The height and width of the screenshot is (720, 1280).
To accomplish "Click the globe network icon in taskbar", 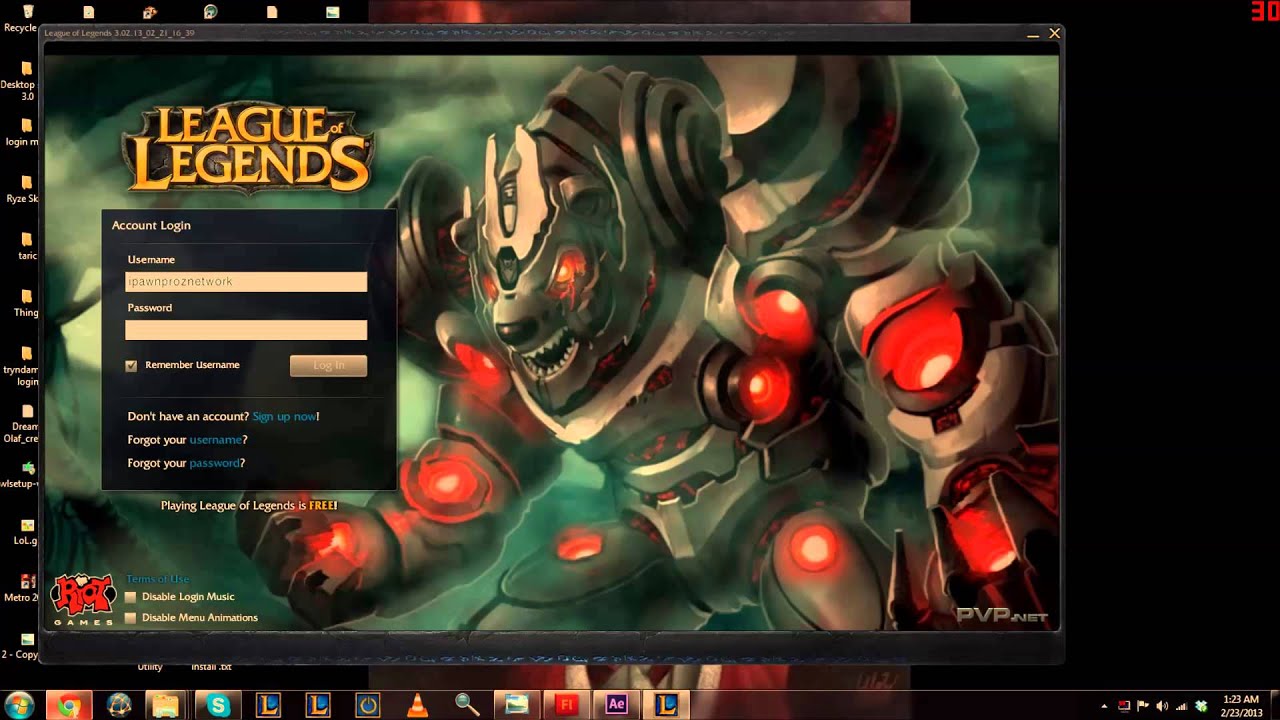I will tap(119, 705).
